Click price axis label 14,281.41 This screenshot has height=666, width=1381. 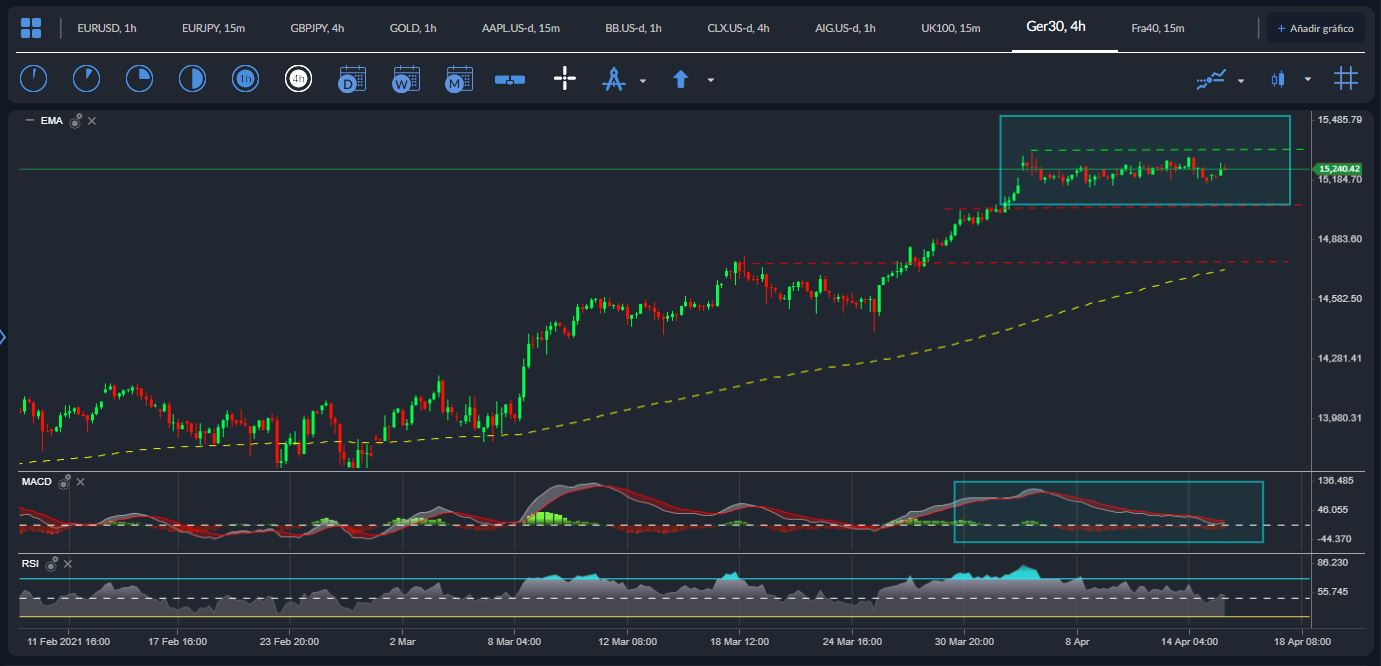point(1340,358)
